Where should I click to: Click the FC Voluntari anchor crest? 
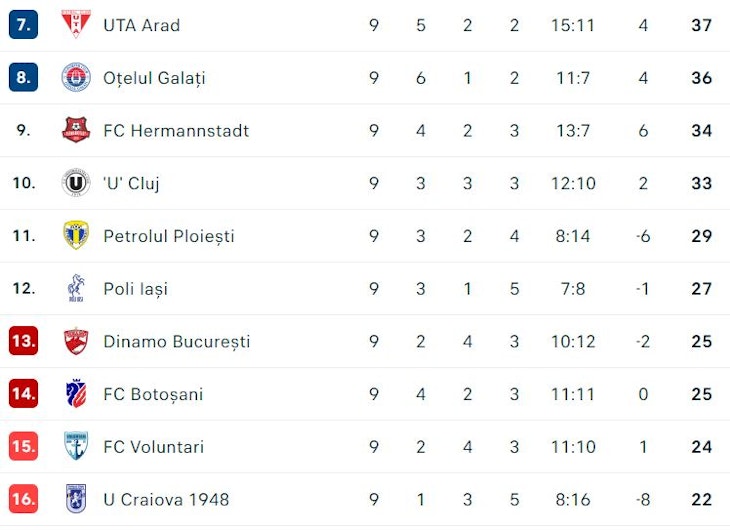pos(76,446)
